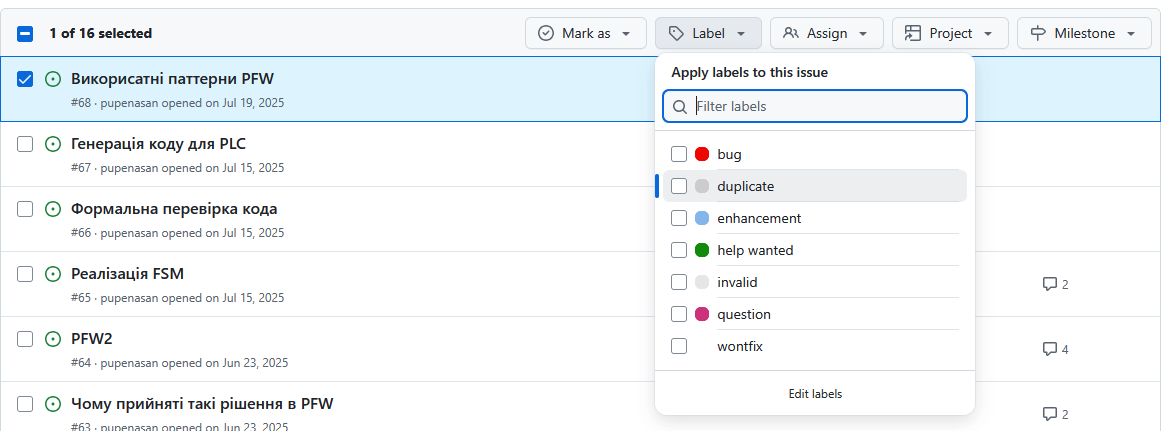
Task: Check the Формальна перевірка кода issue checkbox
Action: [x=26, y=209]
